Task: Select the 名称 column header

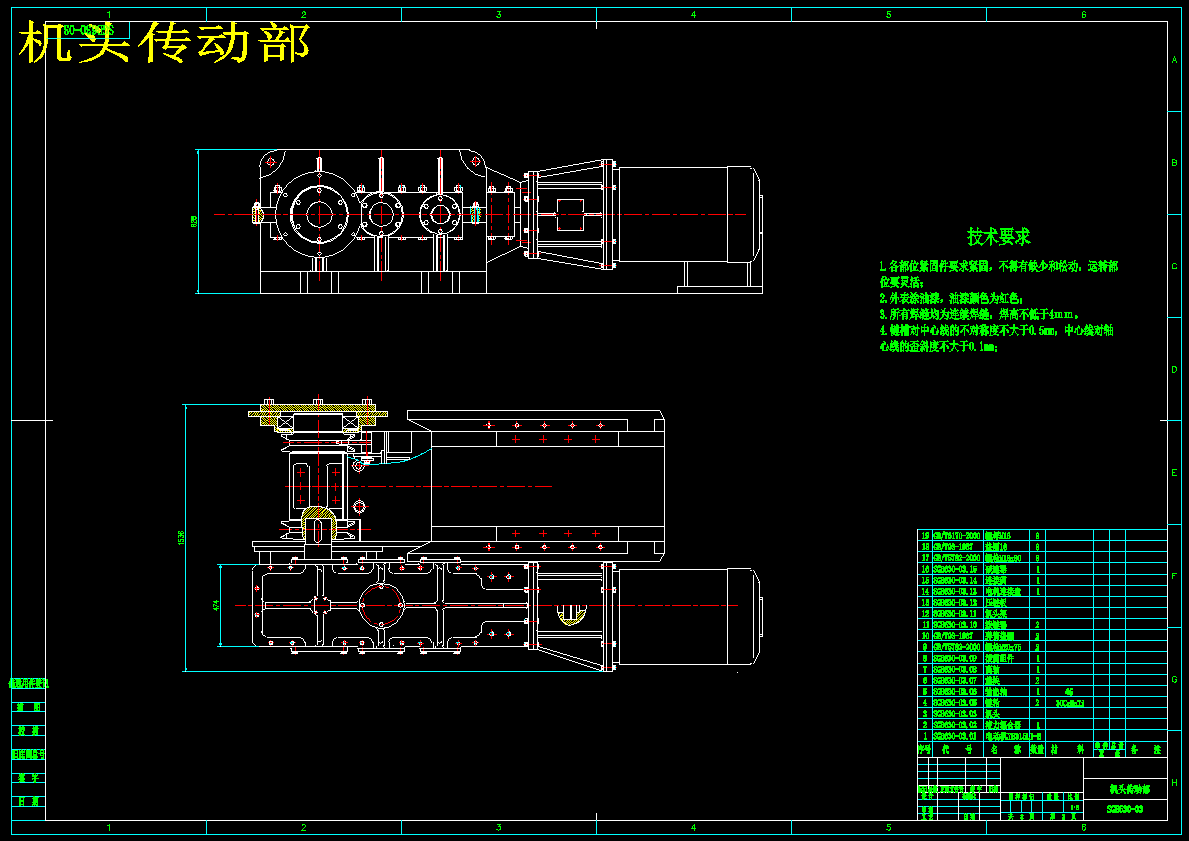Action: click(x=1005, y=749)
